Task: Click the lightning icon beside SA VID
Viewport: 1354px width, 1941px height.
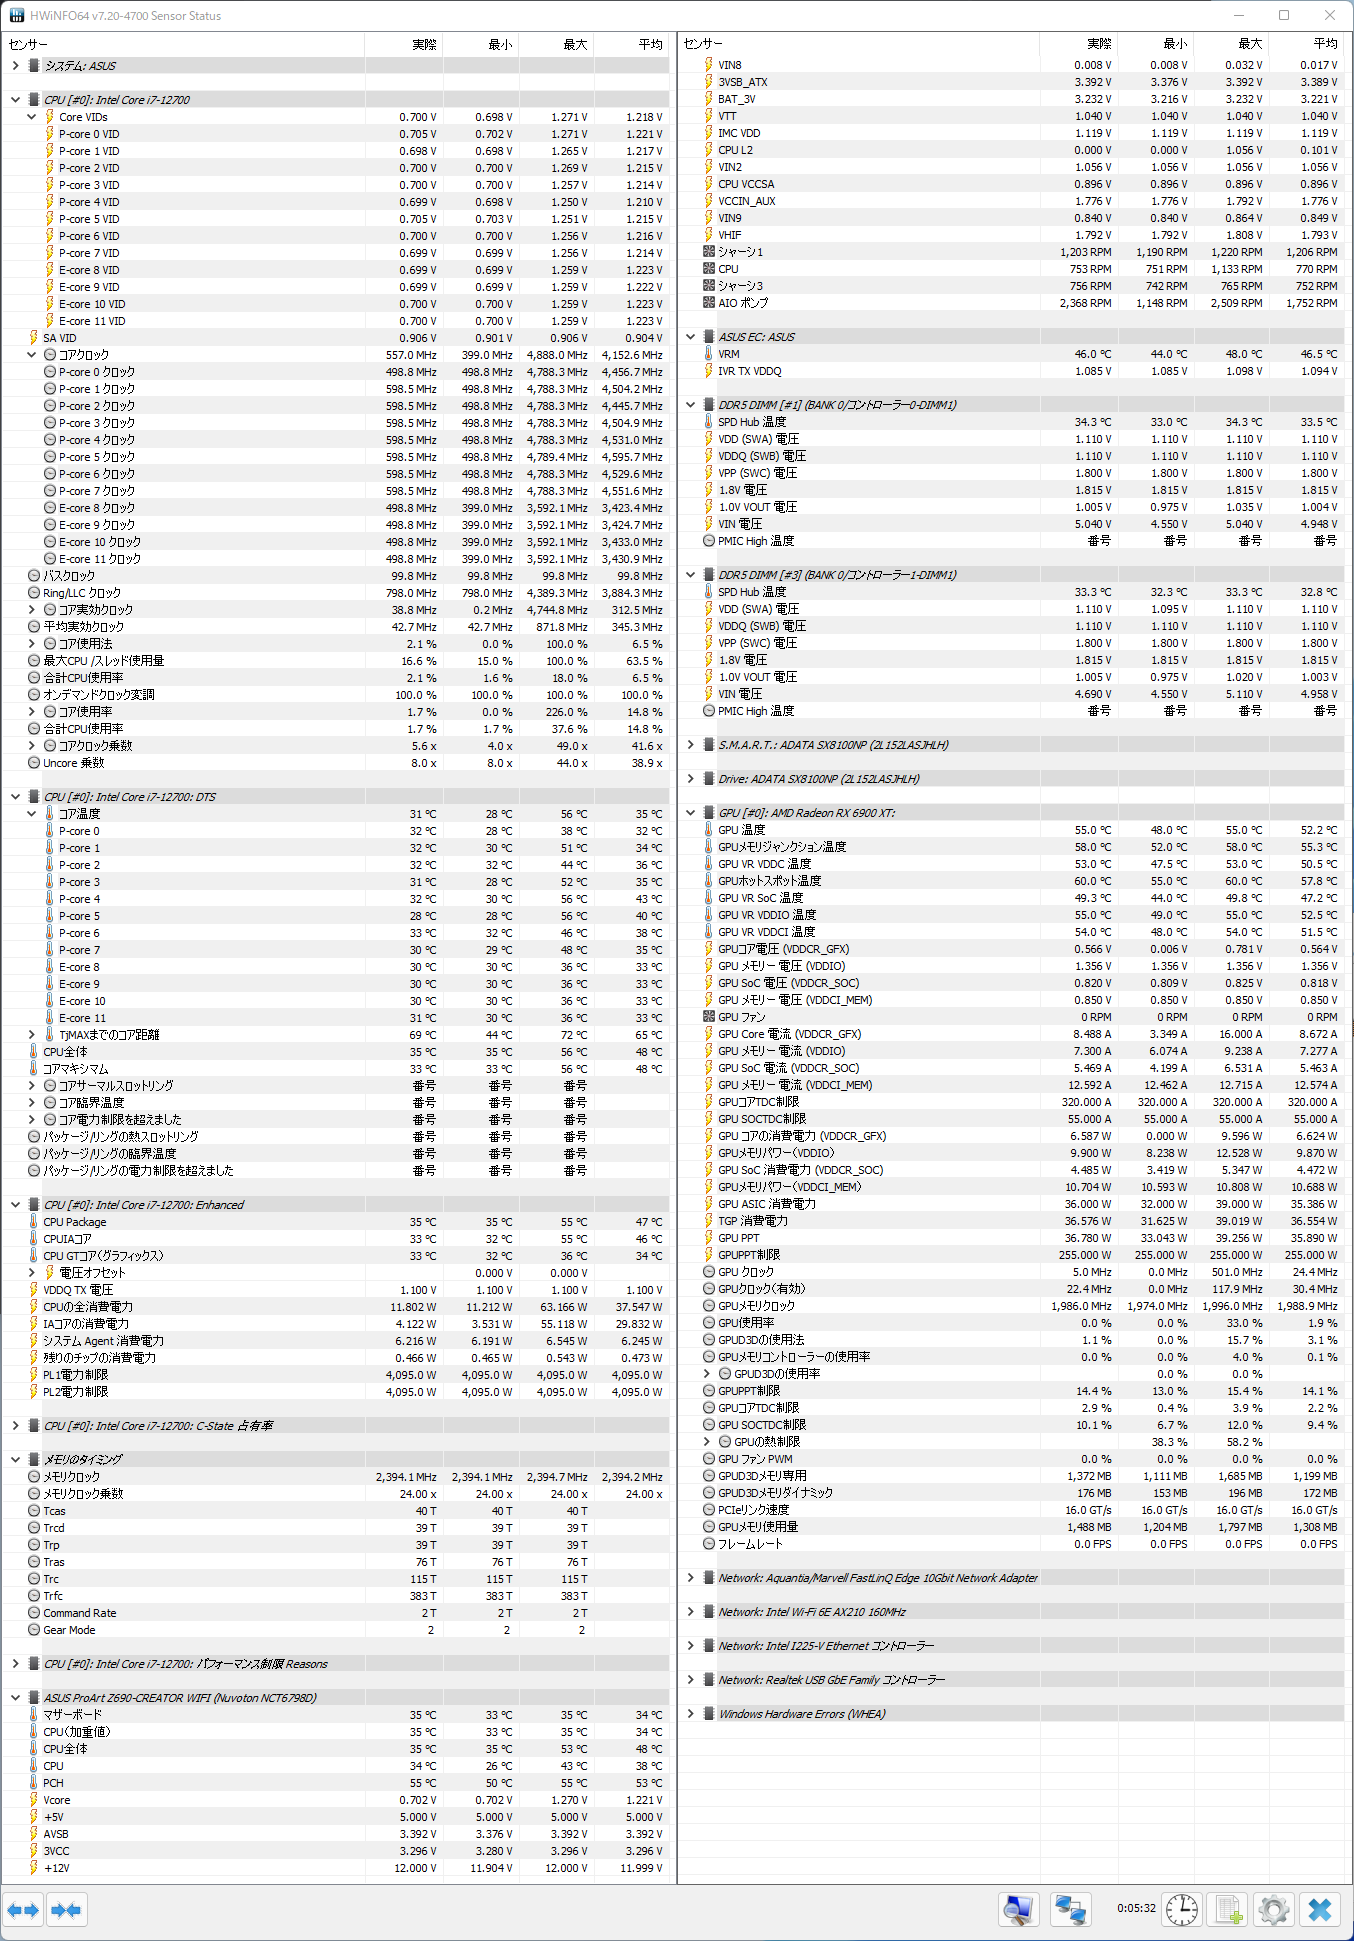Action: click(34, 338)
